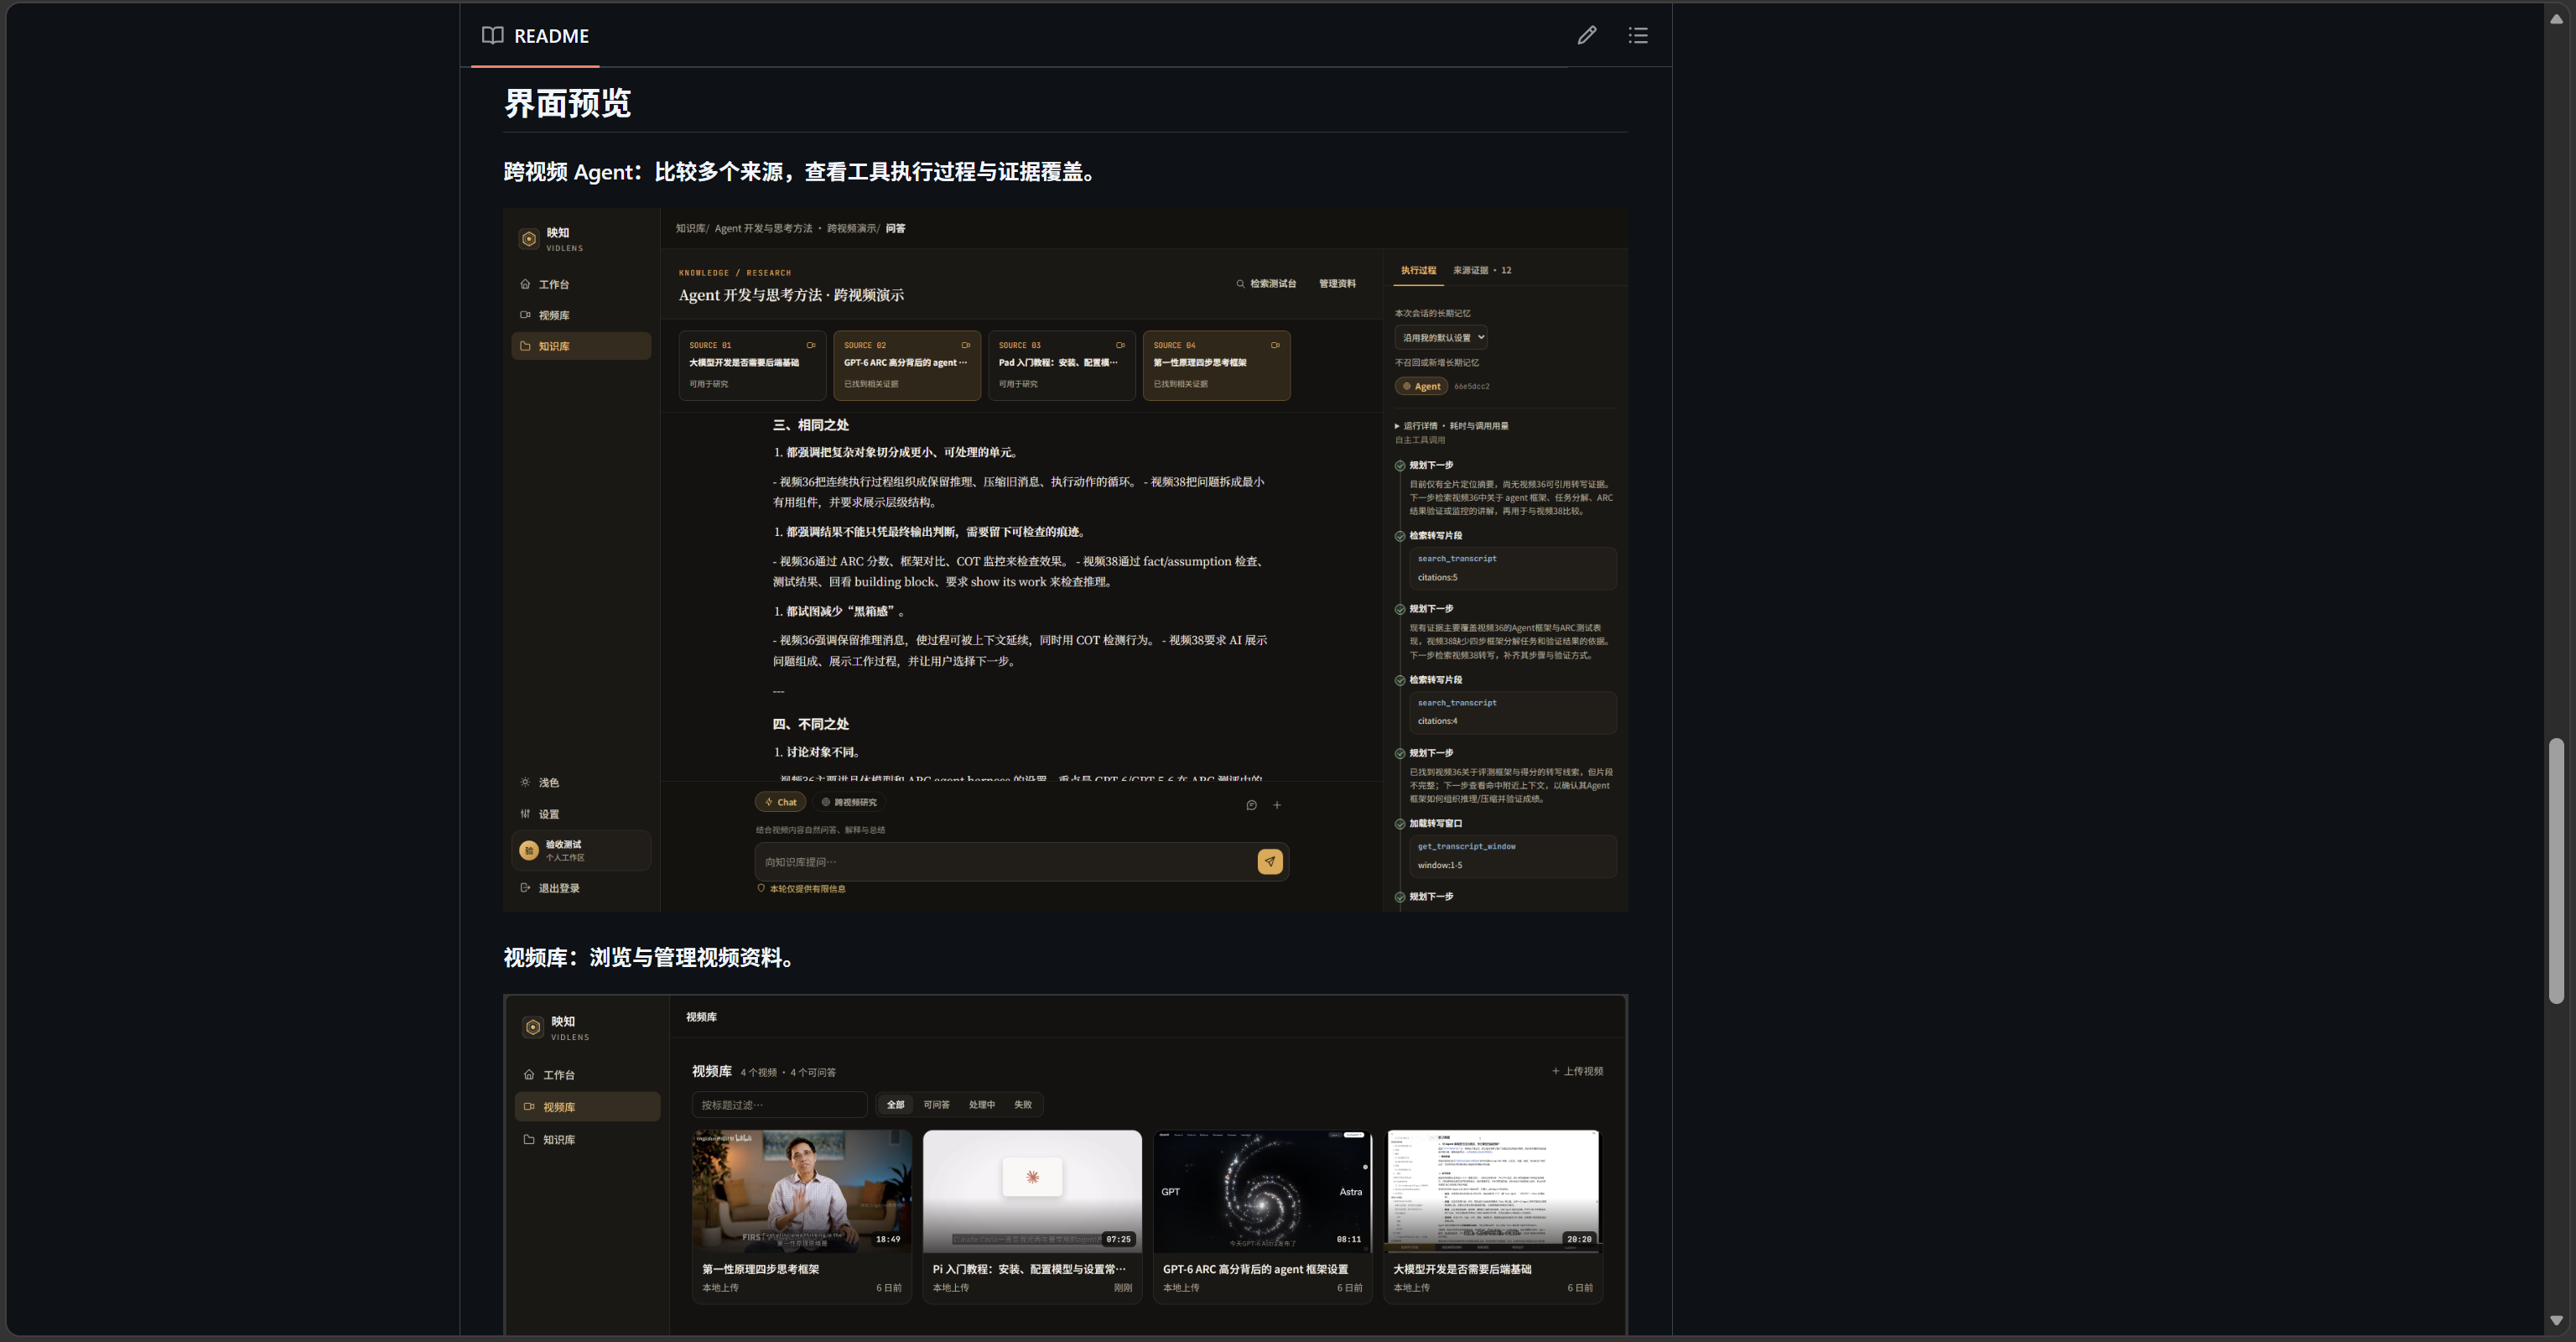
Task: Expand the 运行详情 · 耗时与调用用量 disclosure triangle
Action: click(1397, 426)
